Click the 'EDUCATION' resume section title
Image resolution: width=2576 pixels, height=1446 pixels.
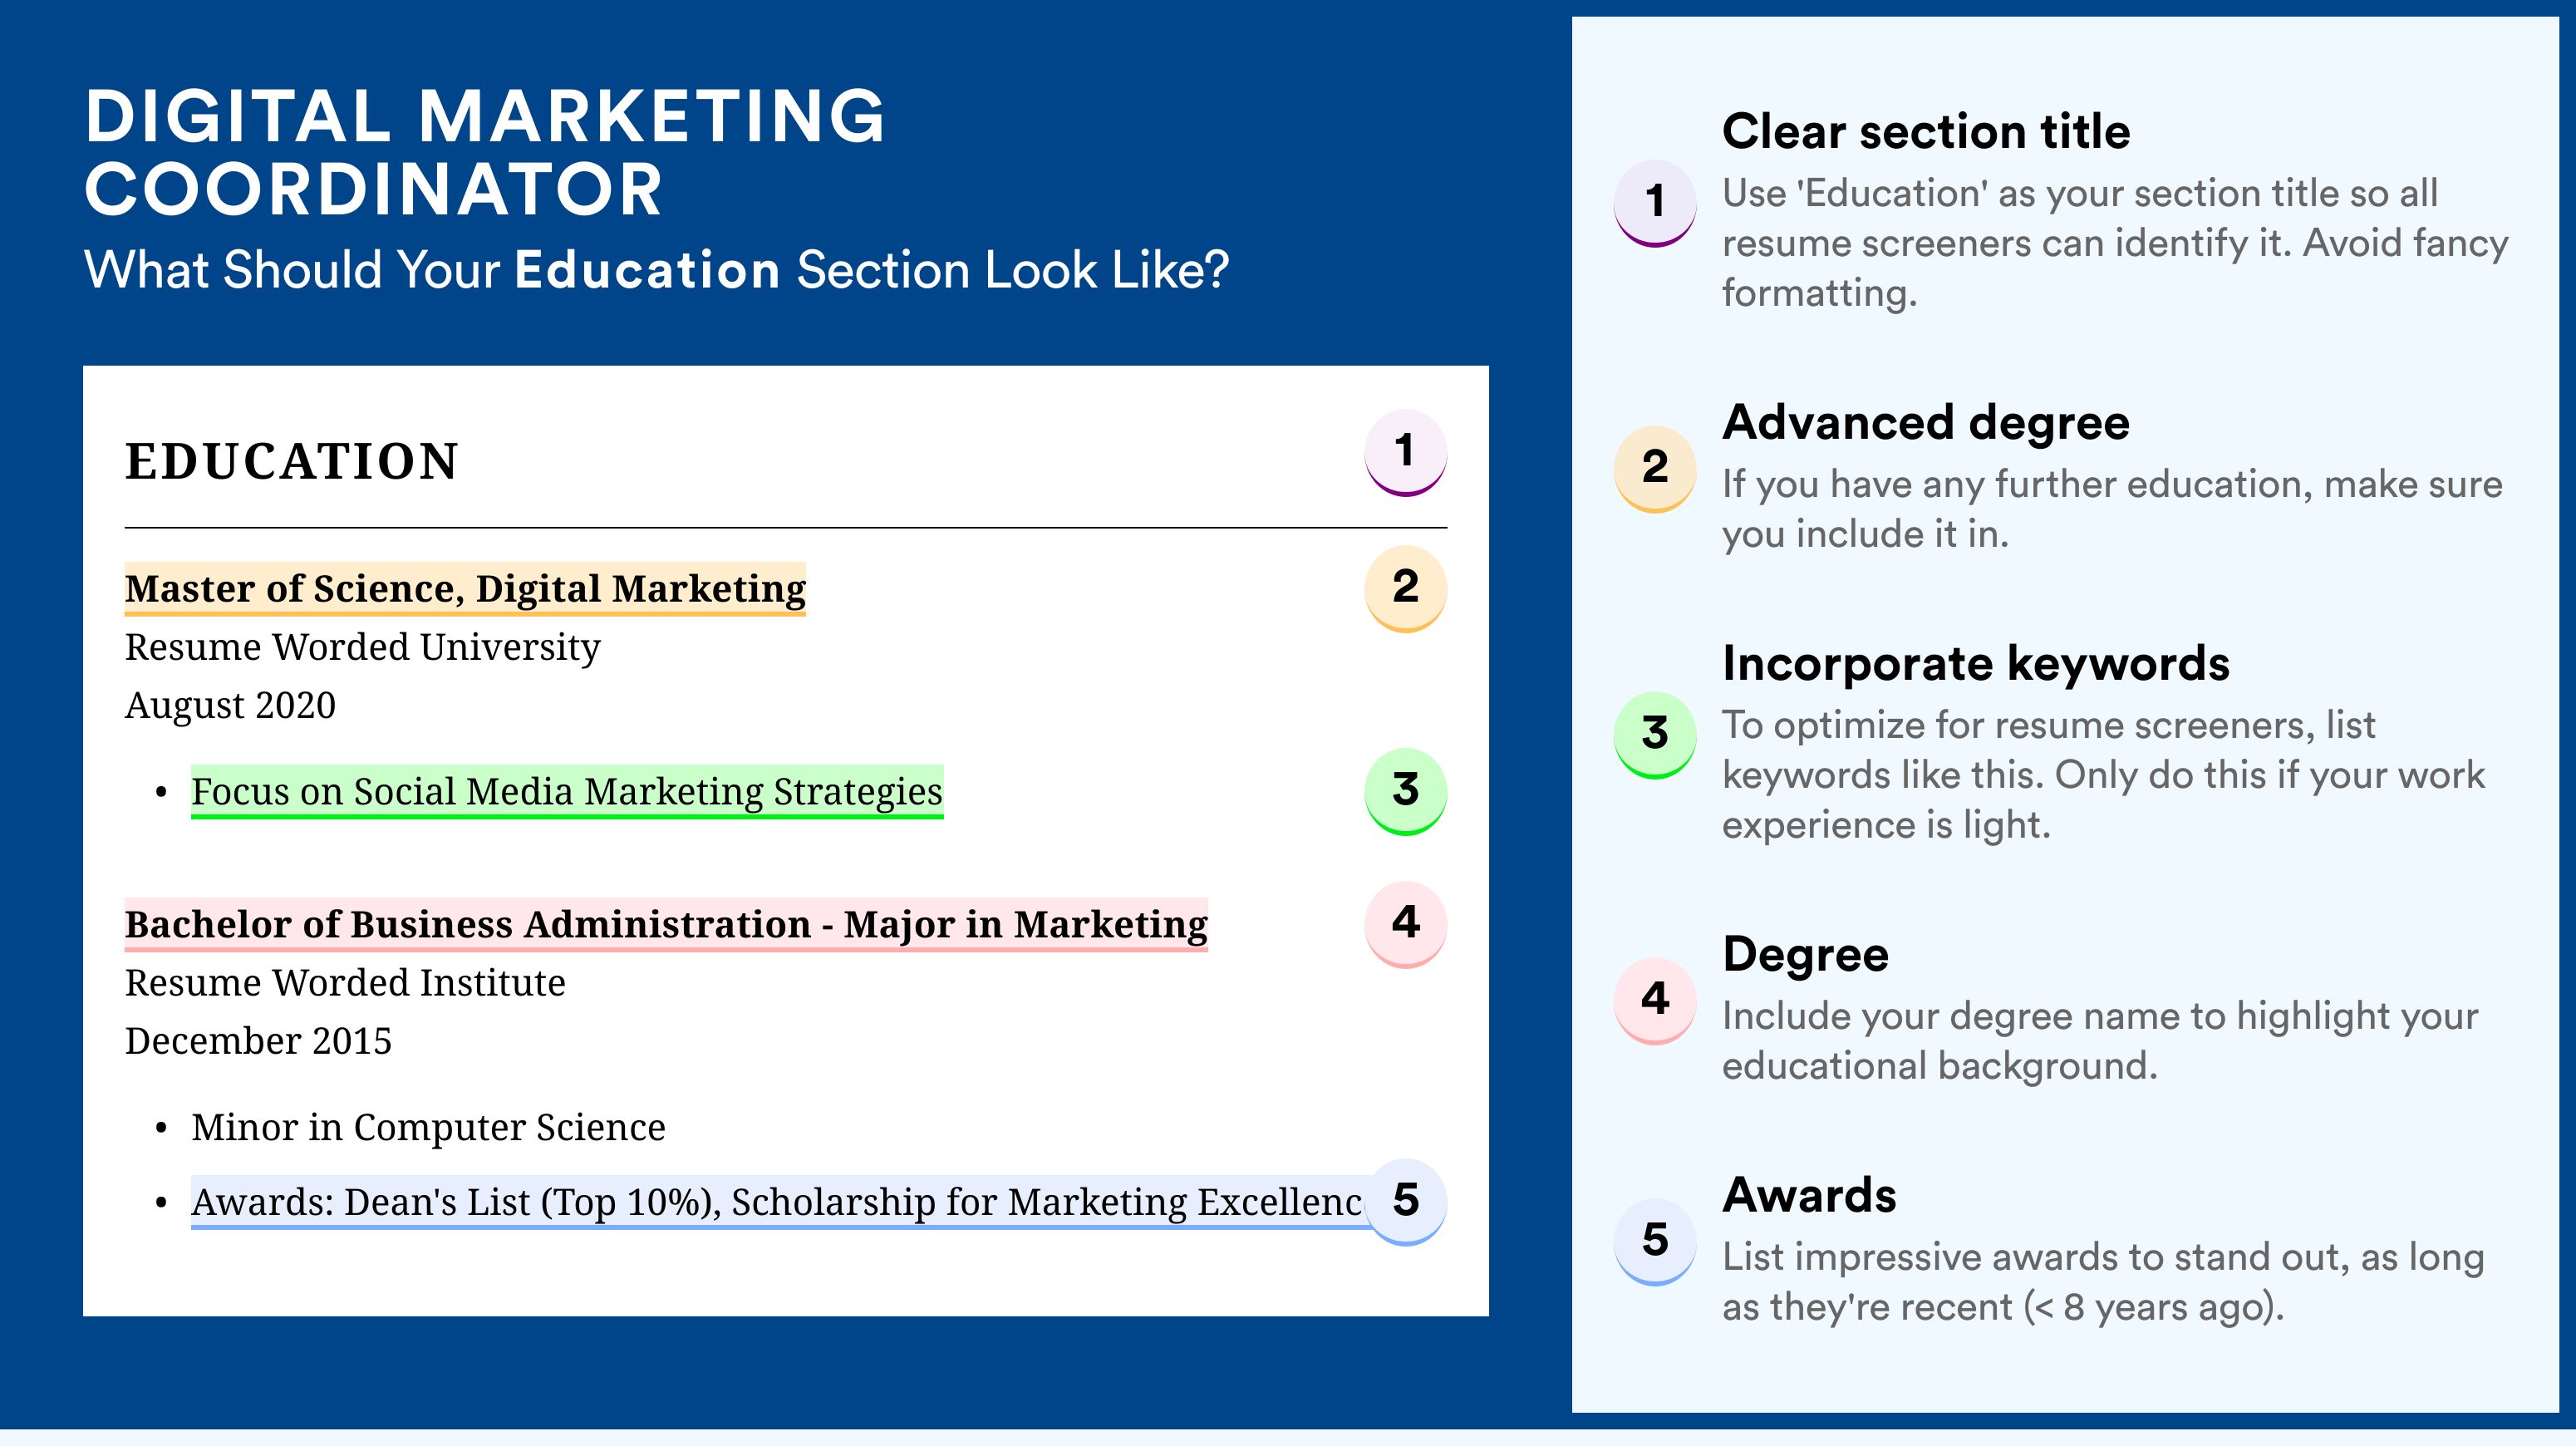pos(291,461)
